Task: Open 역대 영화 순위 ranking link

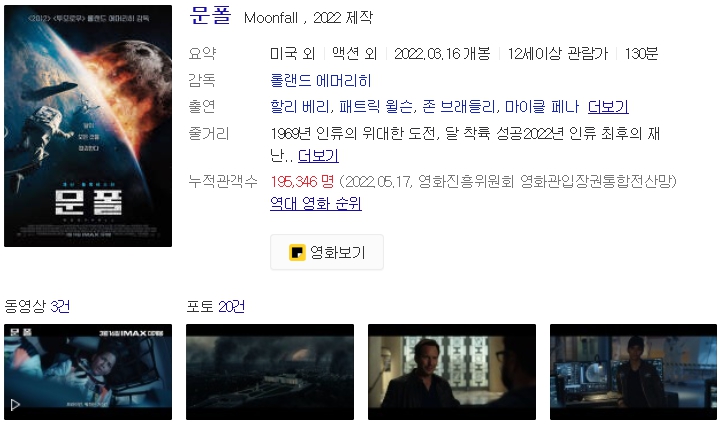Action: pyautogui.click(x=316, y=203)
